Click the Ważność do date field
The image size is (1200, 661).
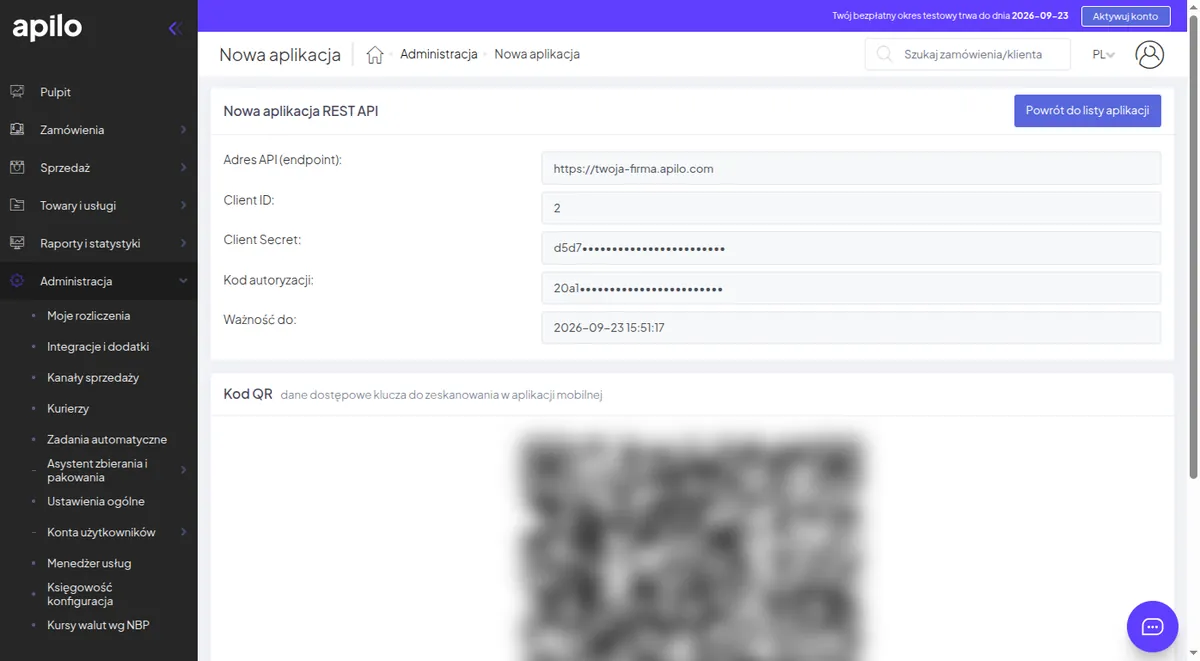pos(851,328)
